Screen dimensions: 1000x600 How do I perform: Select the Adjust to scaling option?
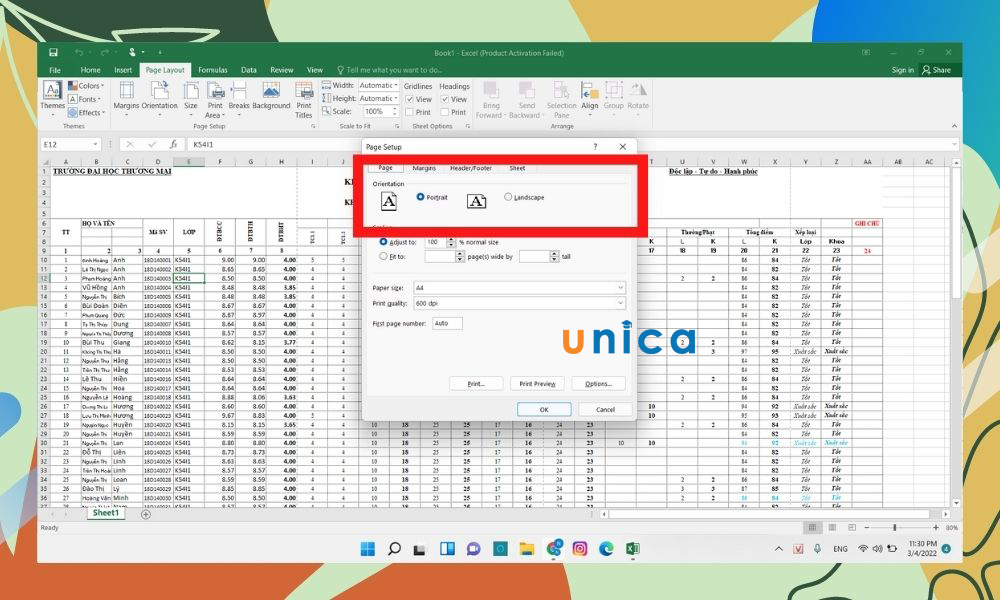coord(383,242)
